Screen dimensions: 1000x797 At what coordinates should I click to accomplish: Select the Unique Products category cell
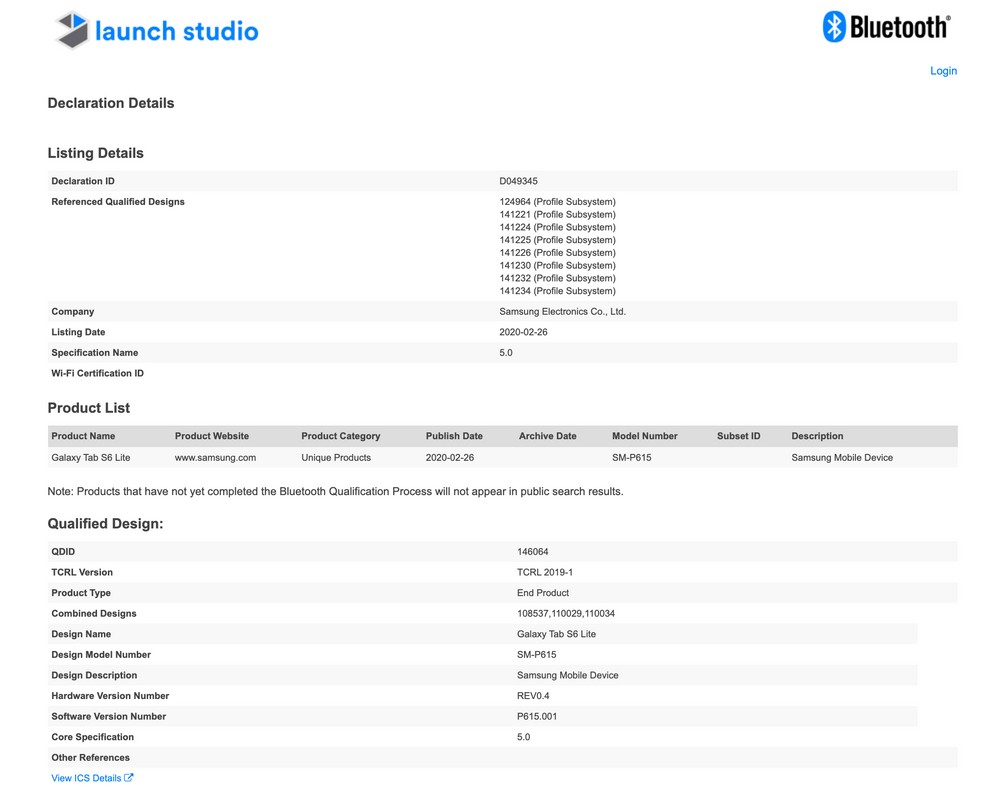[x=336, y=458]
